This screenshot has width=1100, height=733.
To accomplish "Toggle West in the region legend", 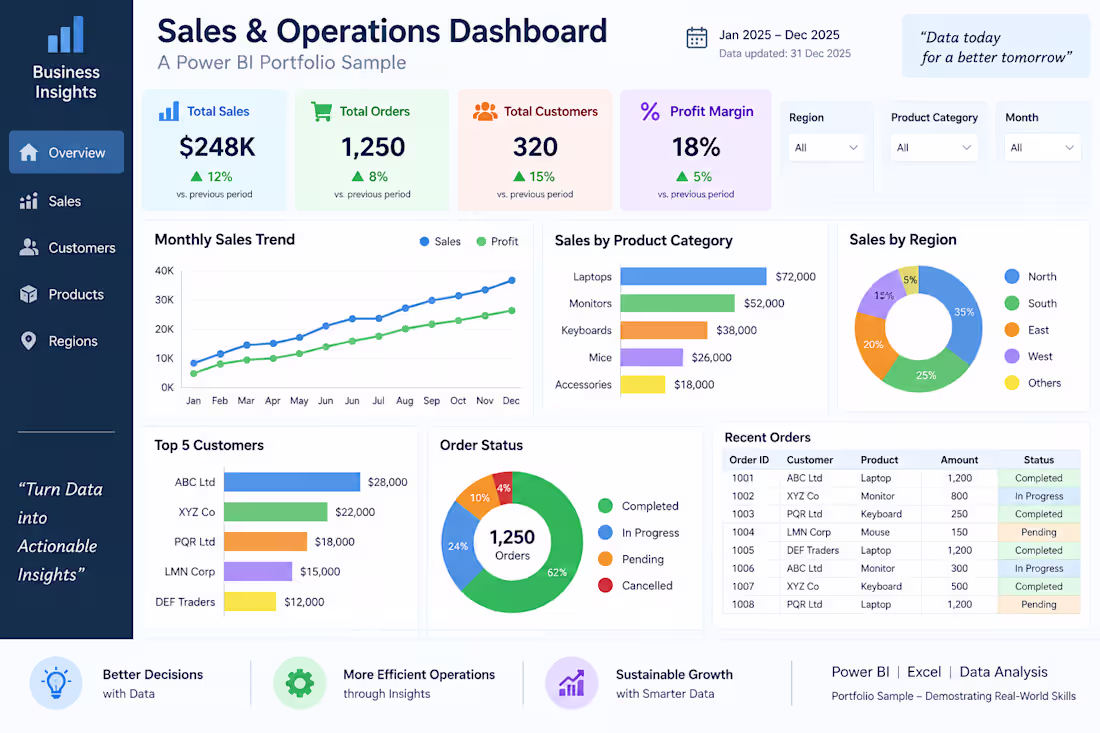I will click(x=1028, y=356).
